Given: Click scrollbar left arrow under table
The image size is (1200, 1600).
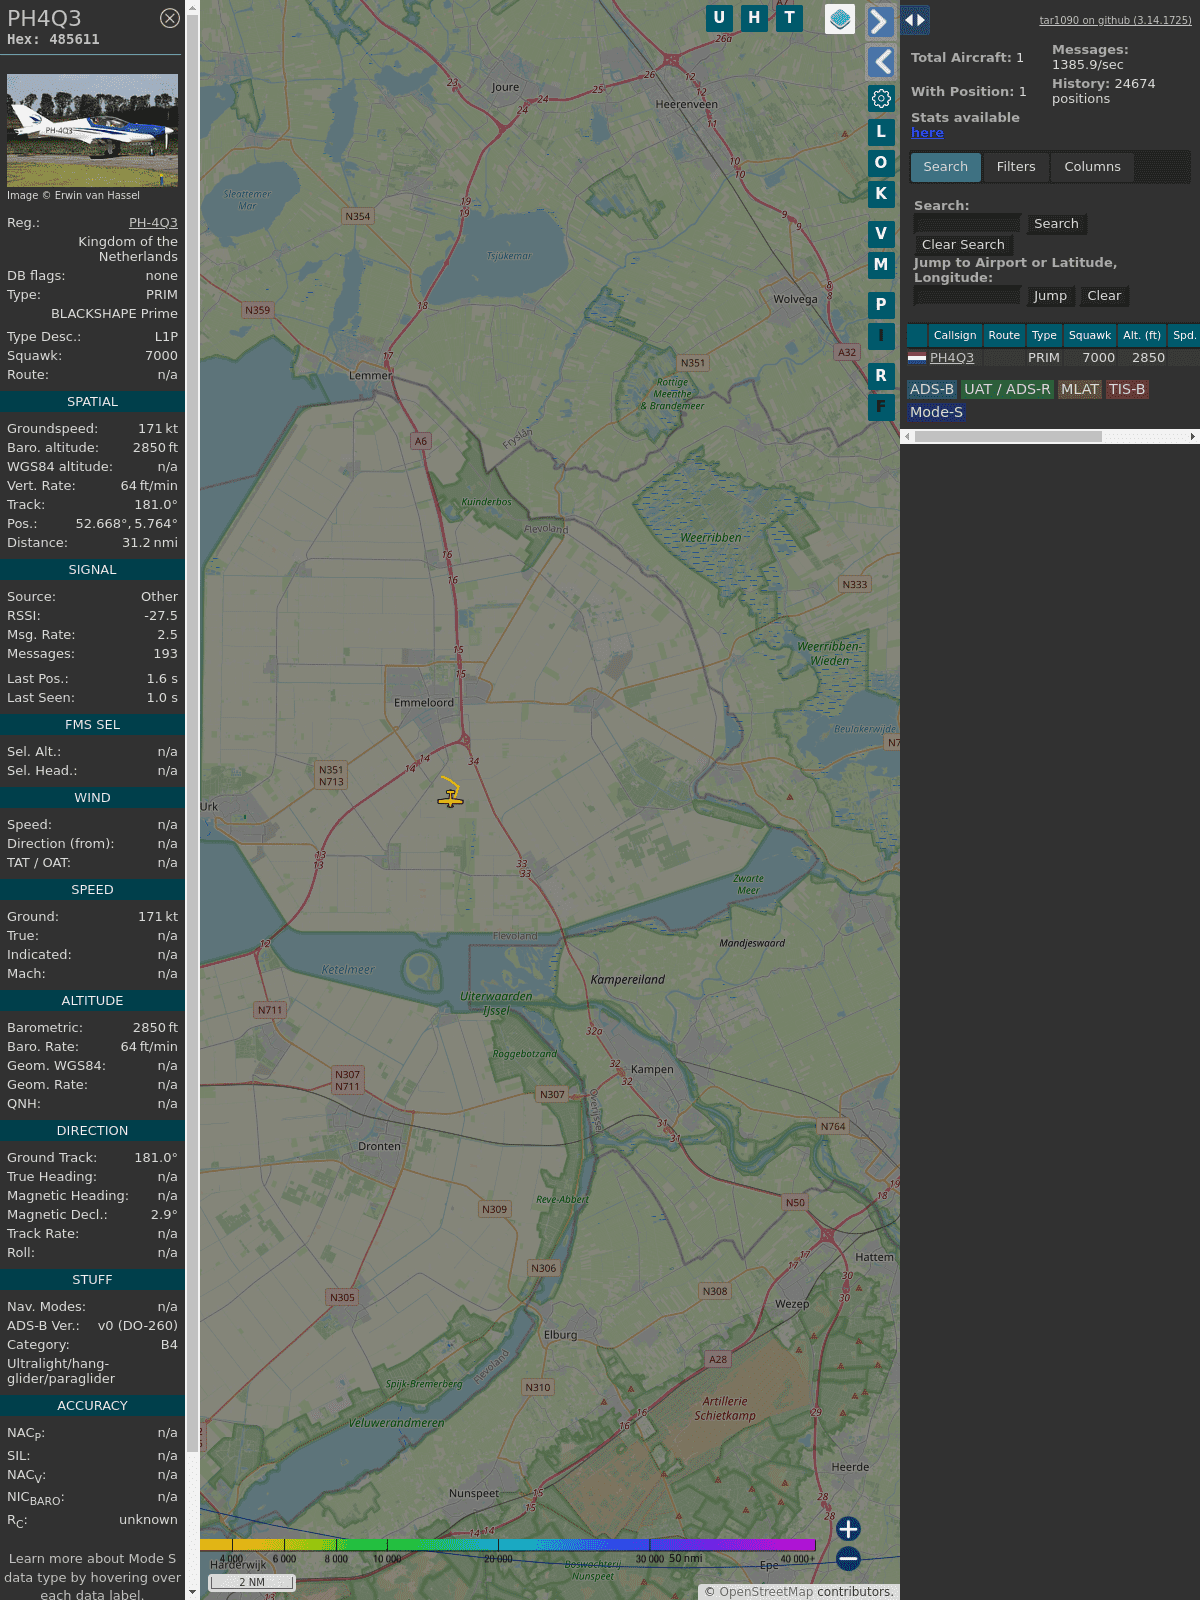Looking at the screenshot, I should click(907, 437).
